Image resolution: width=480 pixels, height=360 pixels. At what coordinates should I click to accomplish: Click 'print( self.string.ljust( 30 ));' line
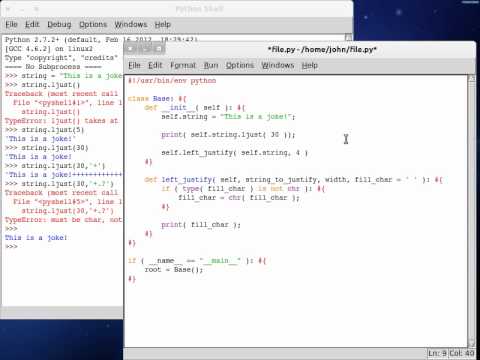coord(228,135)
